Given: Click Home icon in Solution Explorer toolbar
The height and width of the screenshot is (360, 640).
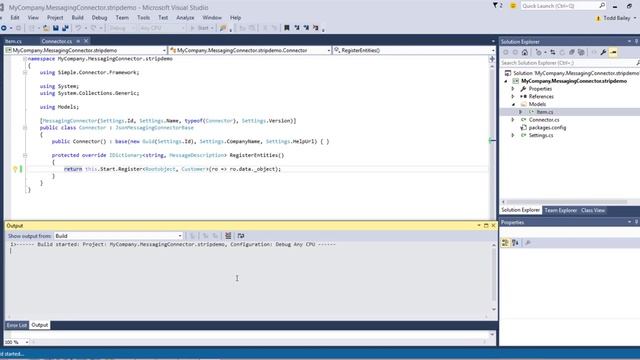Looking at the screenshot, I should click(x=525, y=52).
